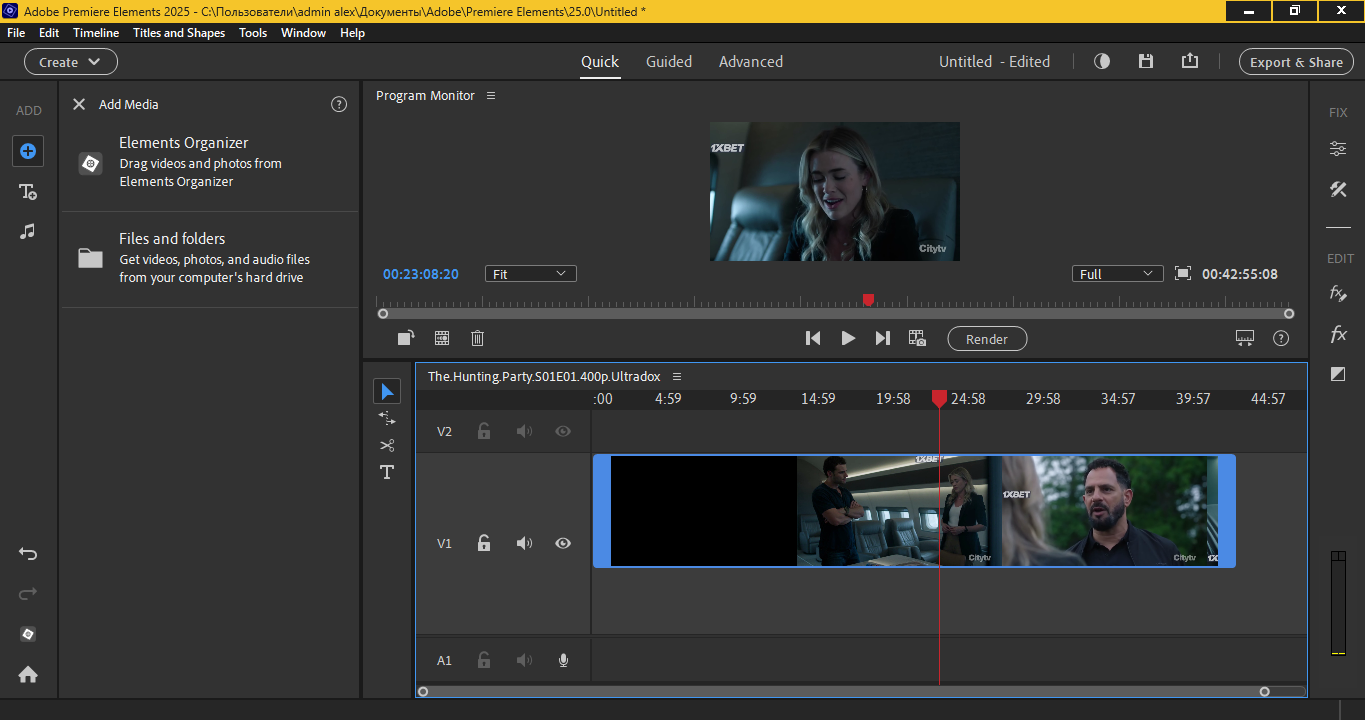Viewport: 1365px width, 720px height.
Task: Mute the V1 track audio
Action: (524, 543)
